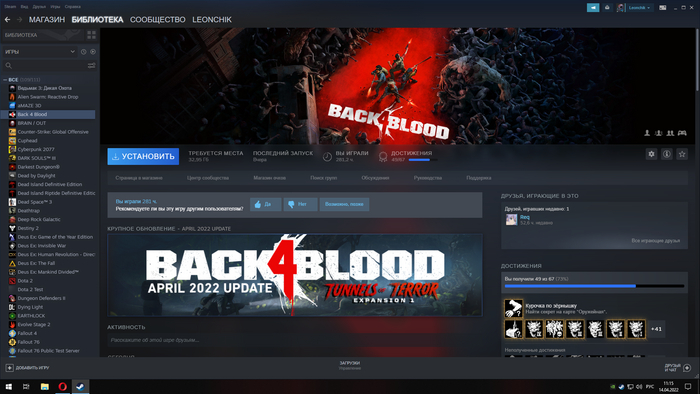Click the add game plus icon
The height and width of the screenshot is (394, 700).
coord(9,368)
